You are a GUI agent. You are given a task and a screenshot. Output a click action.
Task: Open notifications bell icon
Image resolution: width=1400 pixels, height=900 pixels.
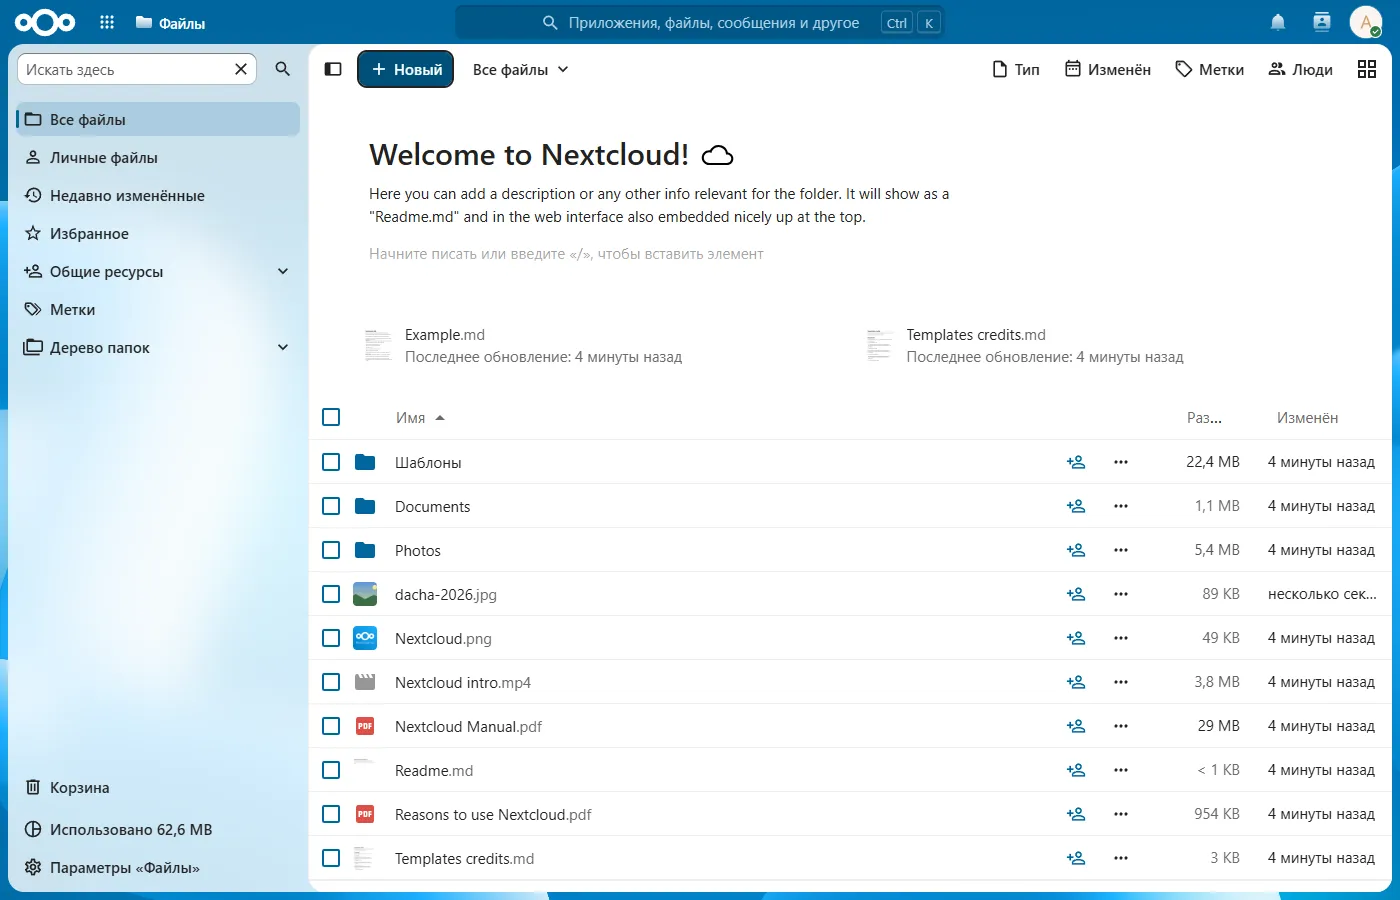pyautogui.click(x=1278, y=22)
